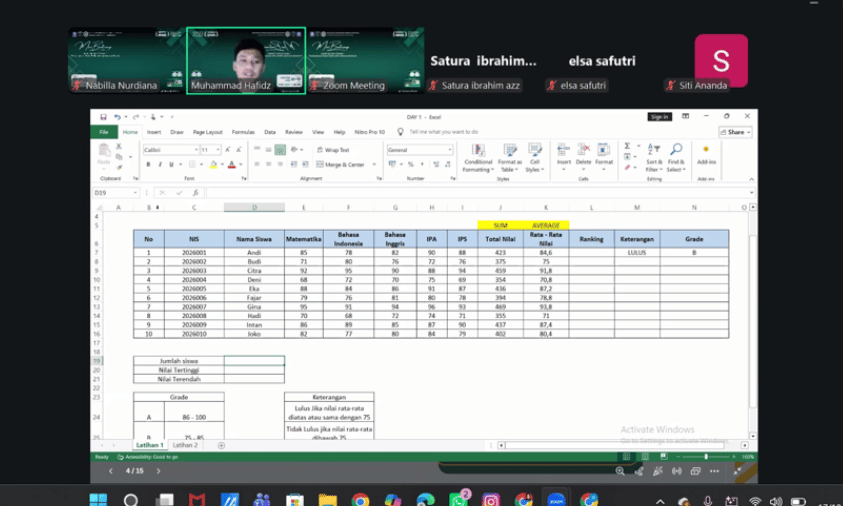
Task: Open the font size 11 dropdown
Action: 218,150
